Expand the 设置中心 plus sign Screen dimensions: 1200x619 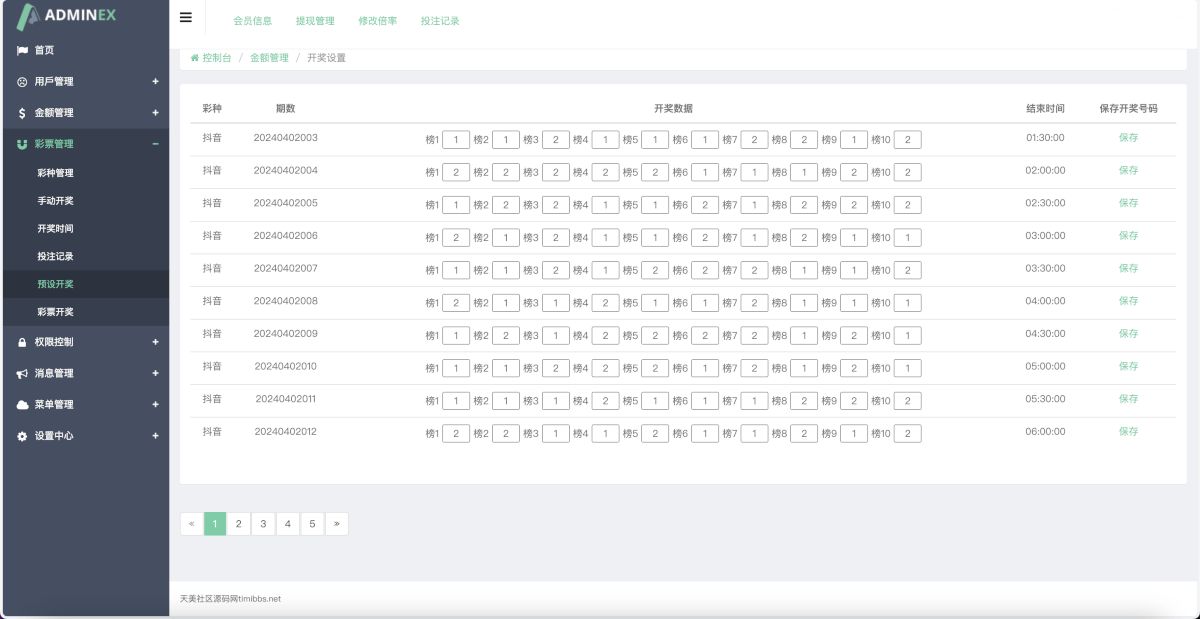click(155, 436)
